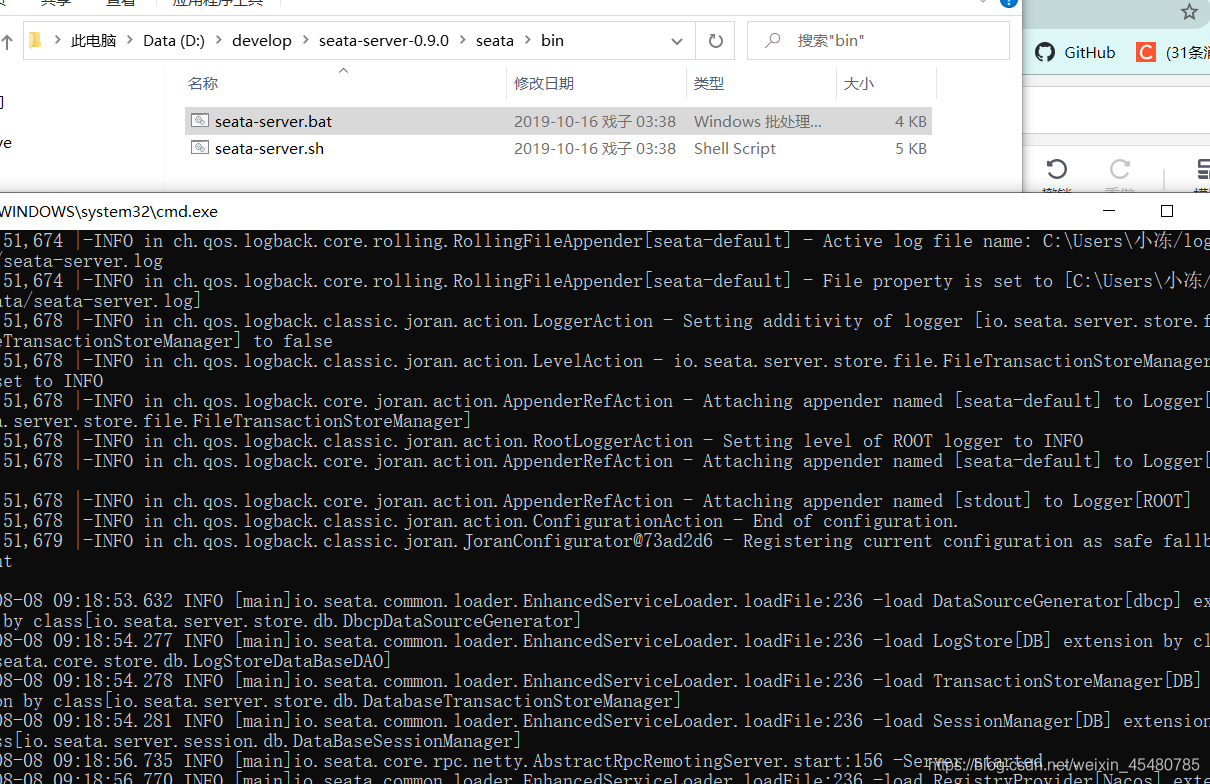Click seata-server.sh modified date cell
This screenshot has width=1210, height=784.
pos(595,148)
